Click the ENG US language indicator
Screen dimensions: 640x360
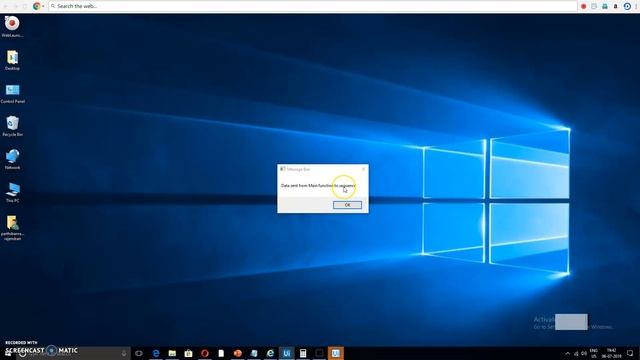click(x=594, y=353)
